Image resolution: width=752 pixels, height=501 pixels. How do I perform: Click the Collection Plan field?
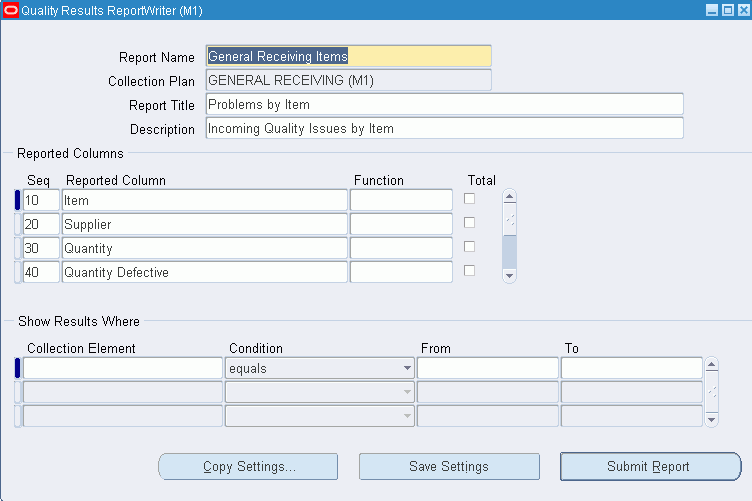349,80
